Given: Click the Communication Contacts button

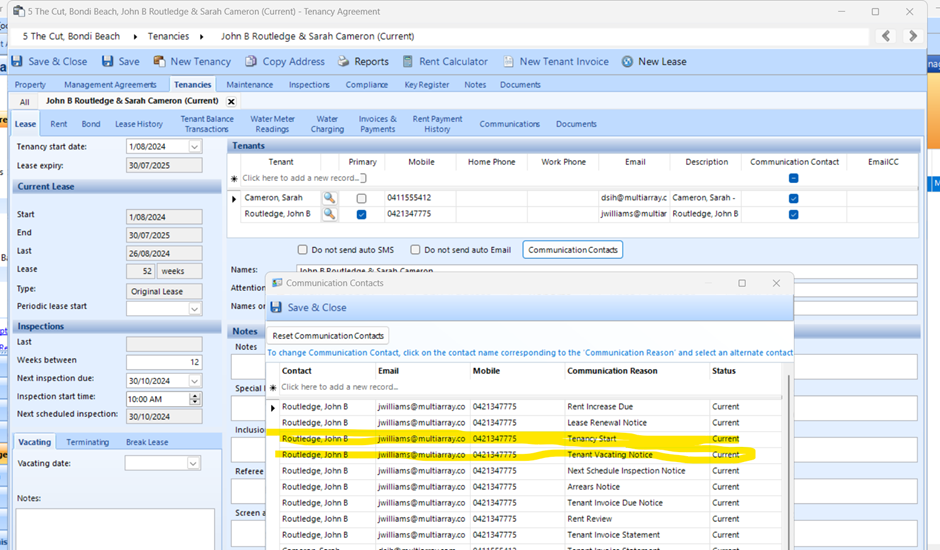Looking at the screenshot, I should pyautogui.click(x=572, y=250).
